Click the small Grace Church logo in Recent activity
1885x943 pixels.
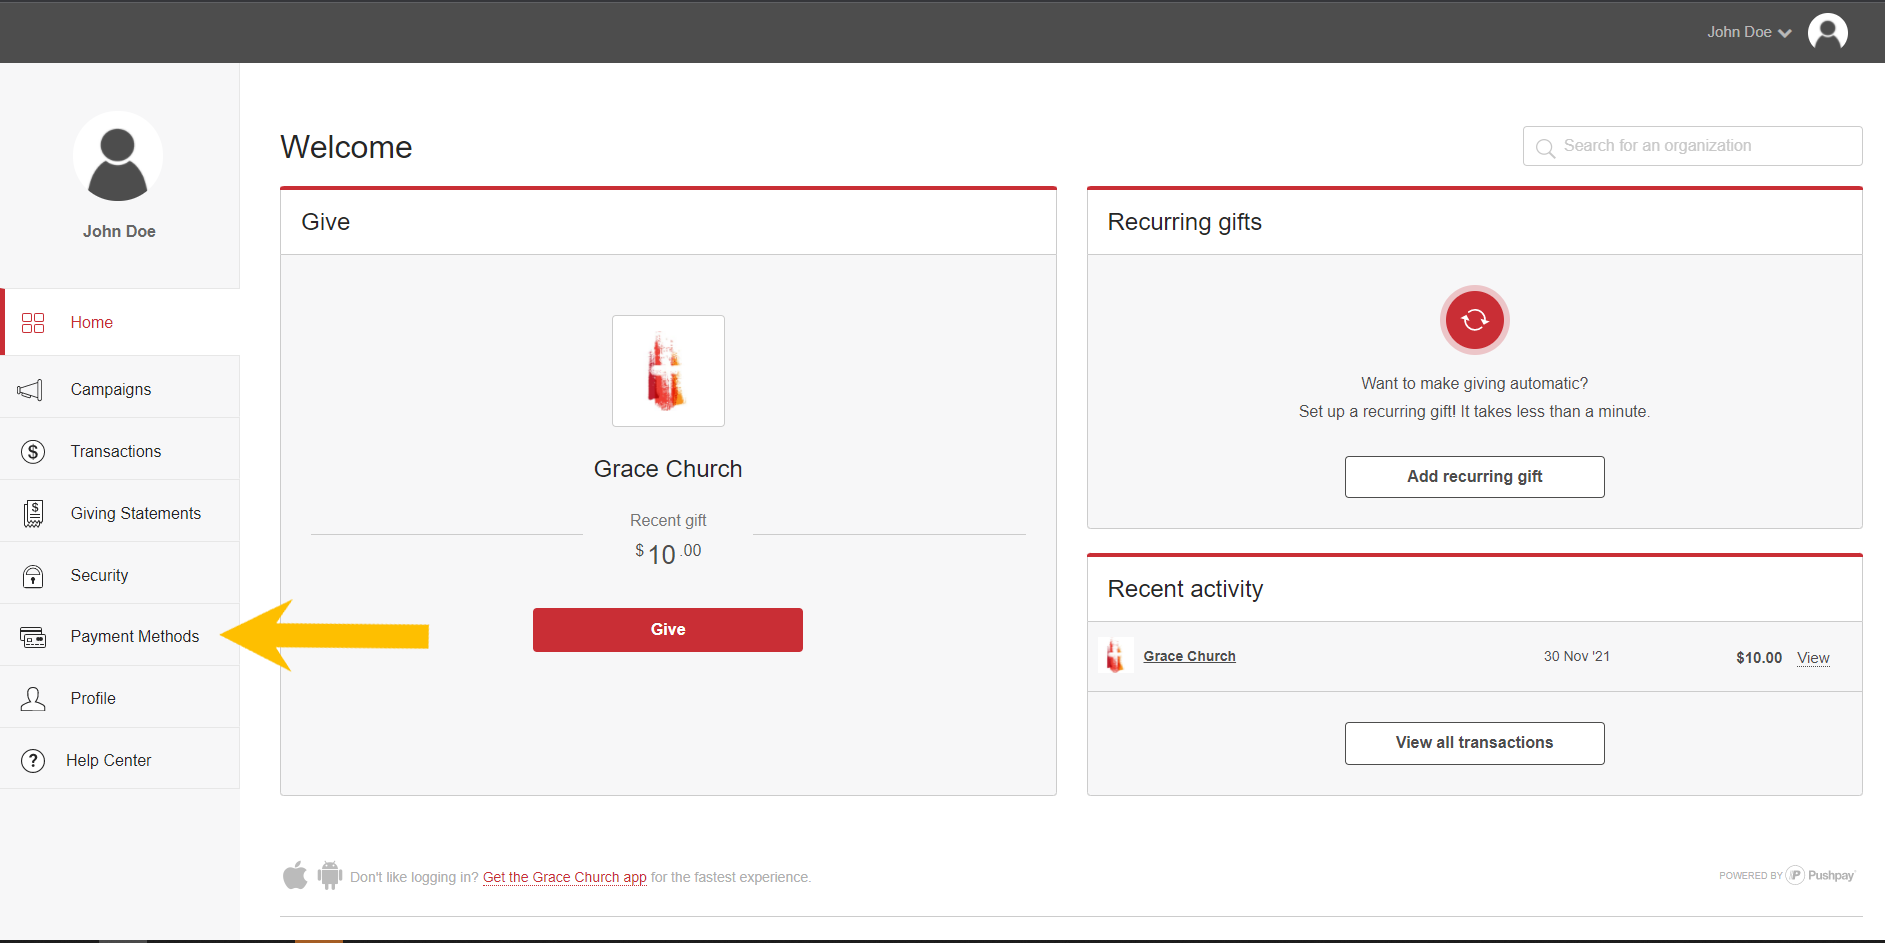pos(1115,656)
